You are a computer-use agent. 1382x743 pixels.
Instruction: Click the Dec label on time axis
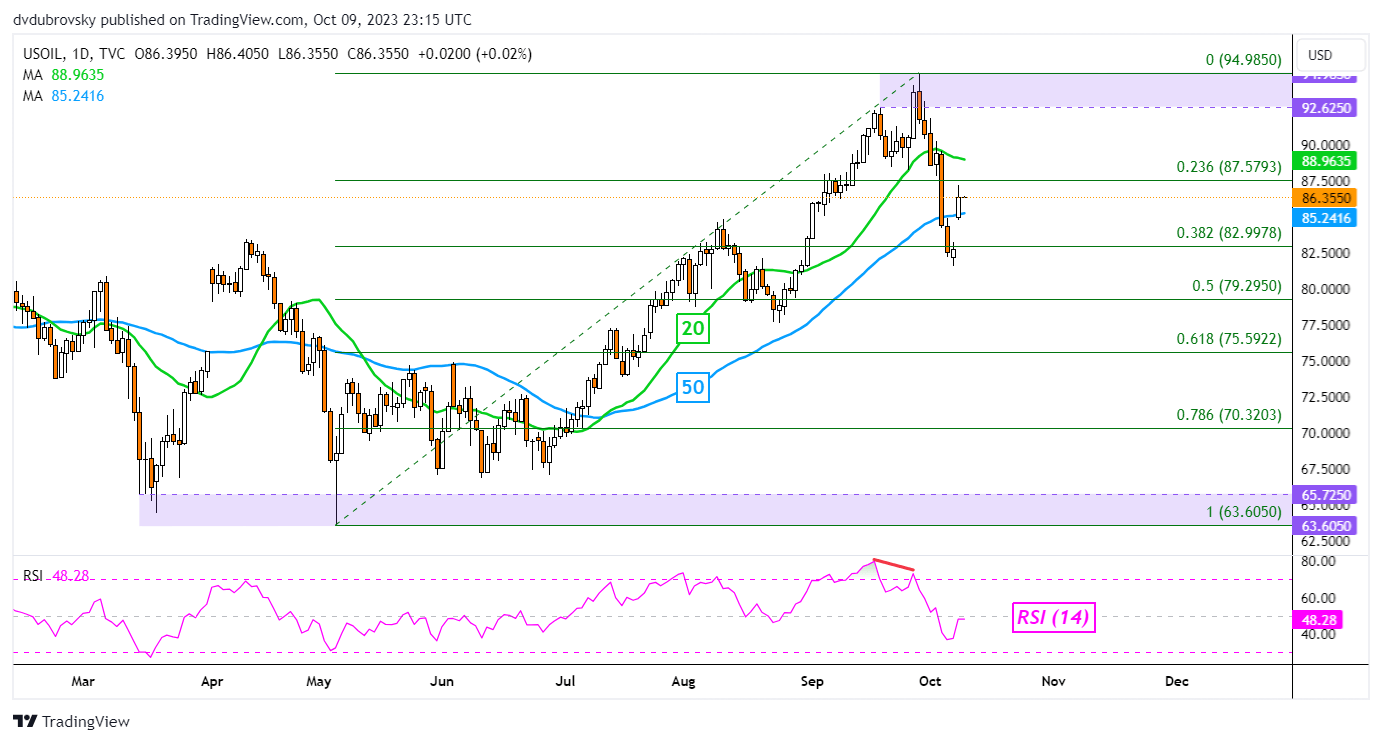(x=1177, y=681)
